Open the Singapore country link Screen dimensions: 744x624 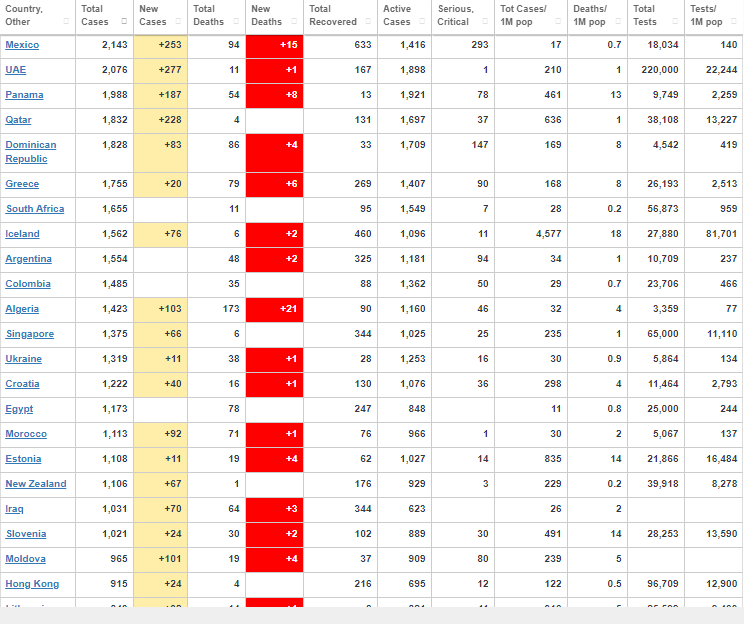30,334
